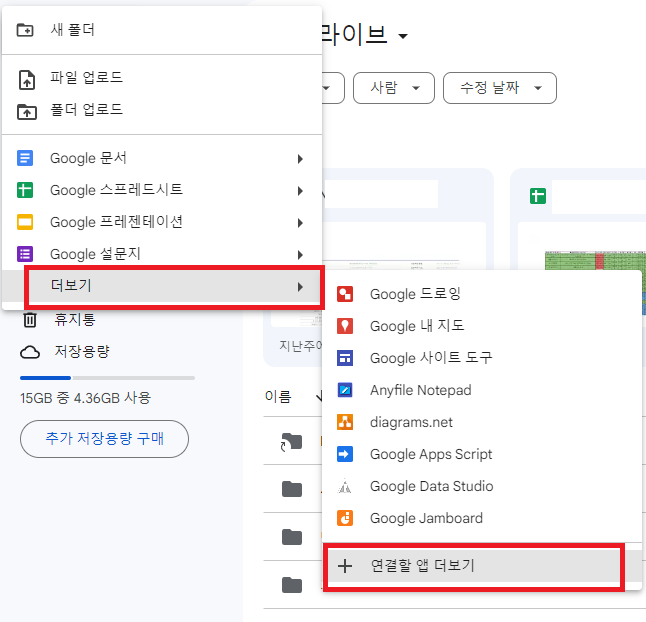Expand the Google 프레젠테이션 submenu arrow
Screen dimensions: 646x622
point(300,223)
